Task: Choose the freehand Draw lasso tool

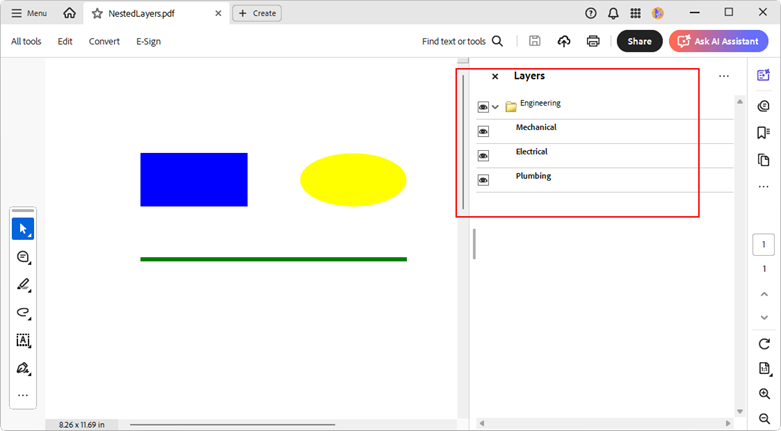Action: [x=22, y=313]
